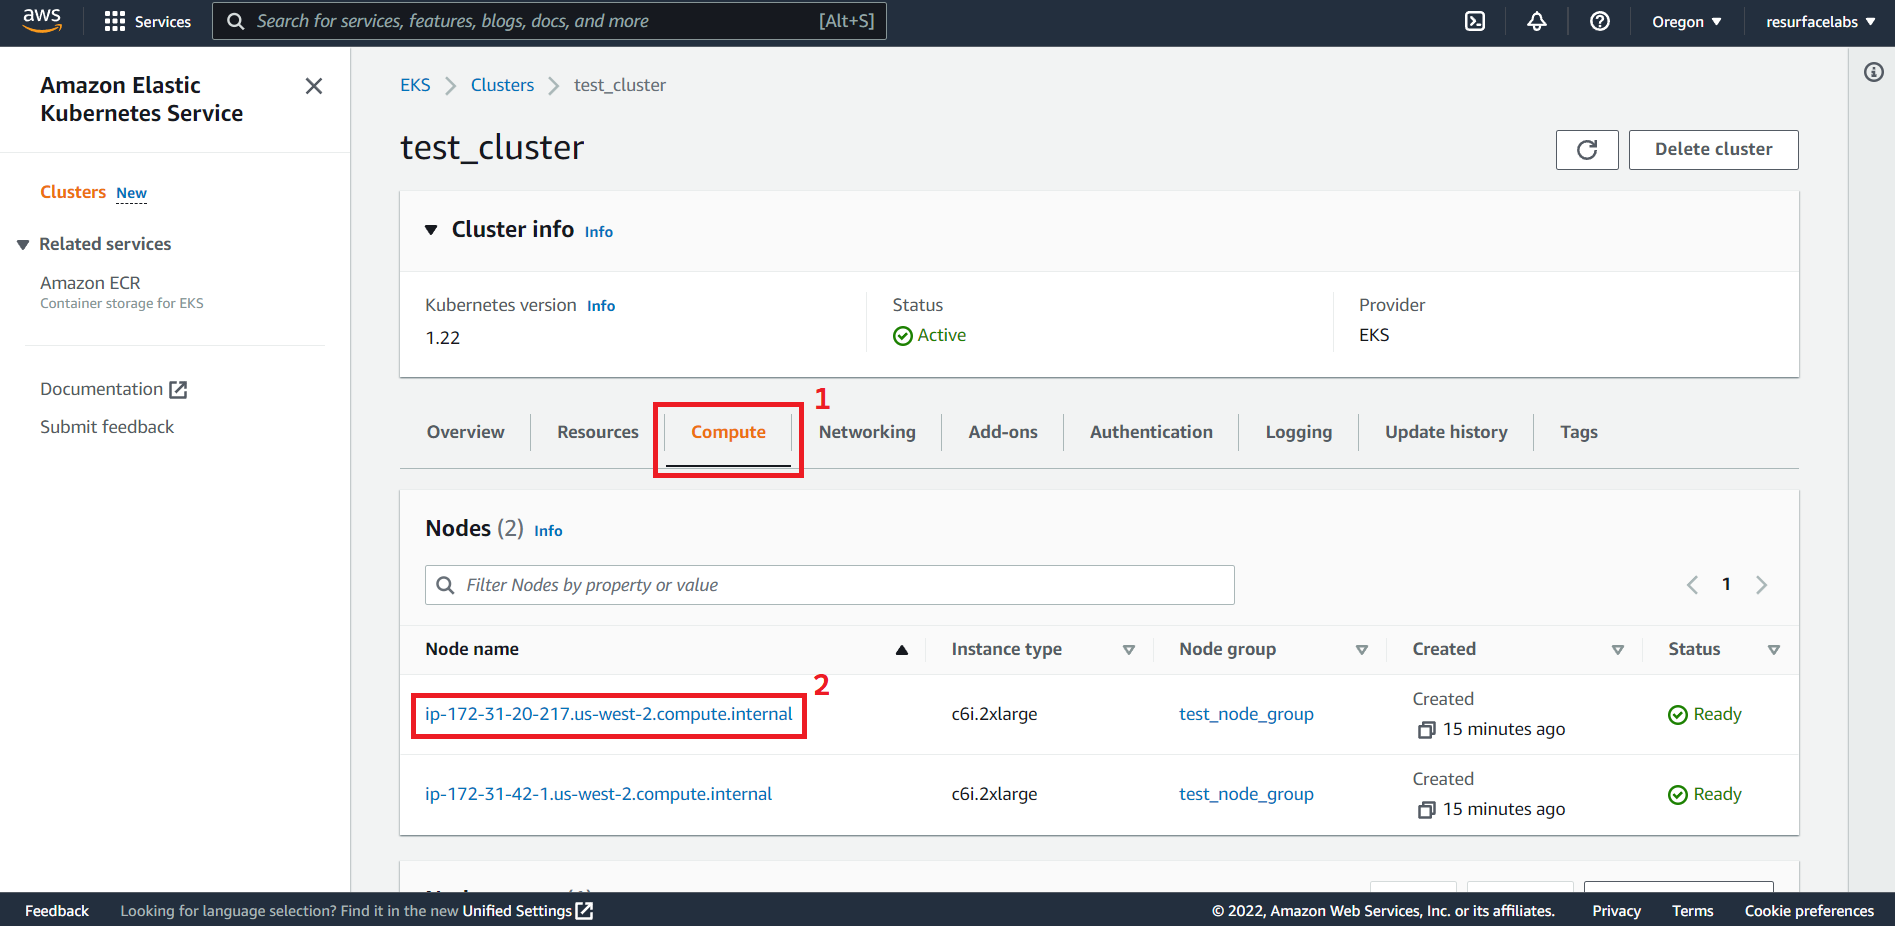Open the Info link beside Nodes heading
This screenshot has height=926, width=1895.
coord(548,531)
